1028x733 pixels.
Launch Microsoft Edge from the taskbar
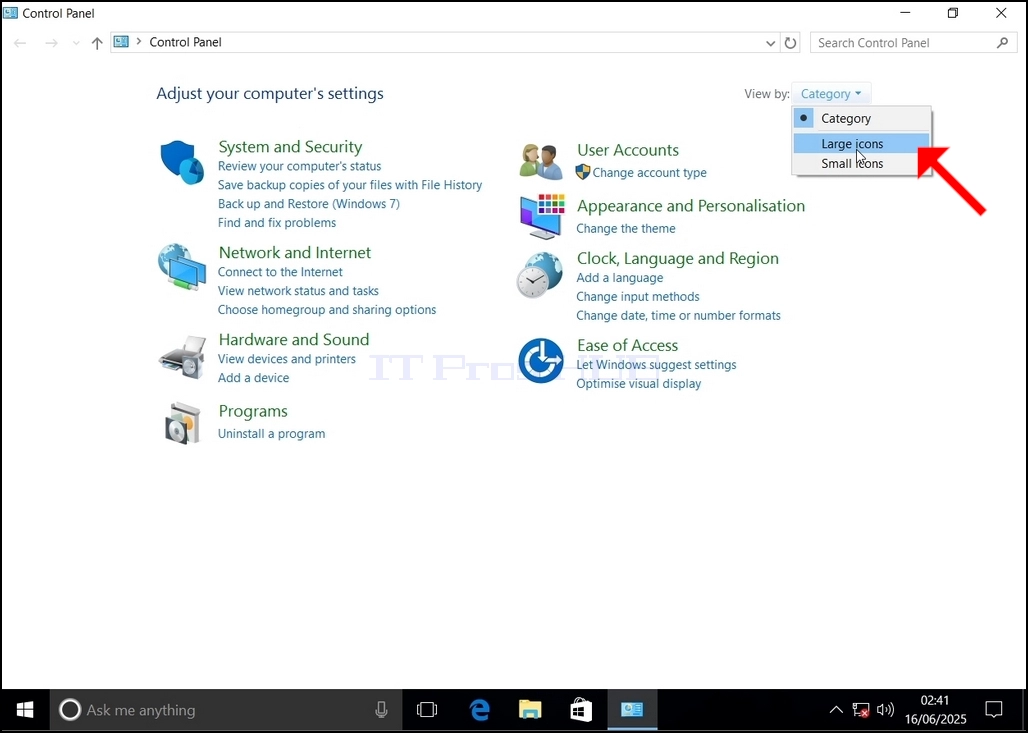pyautogui.click(x=479, y=710)
